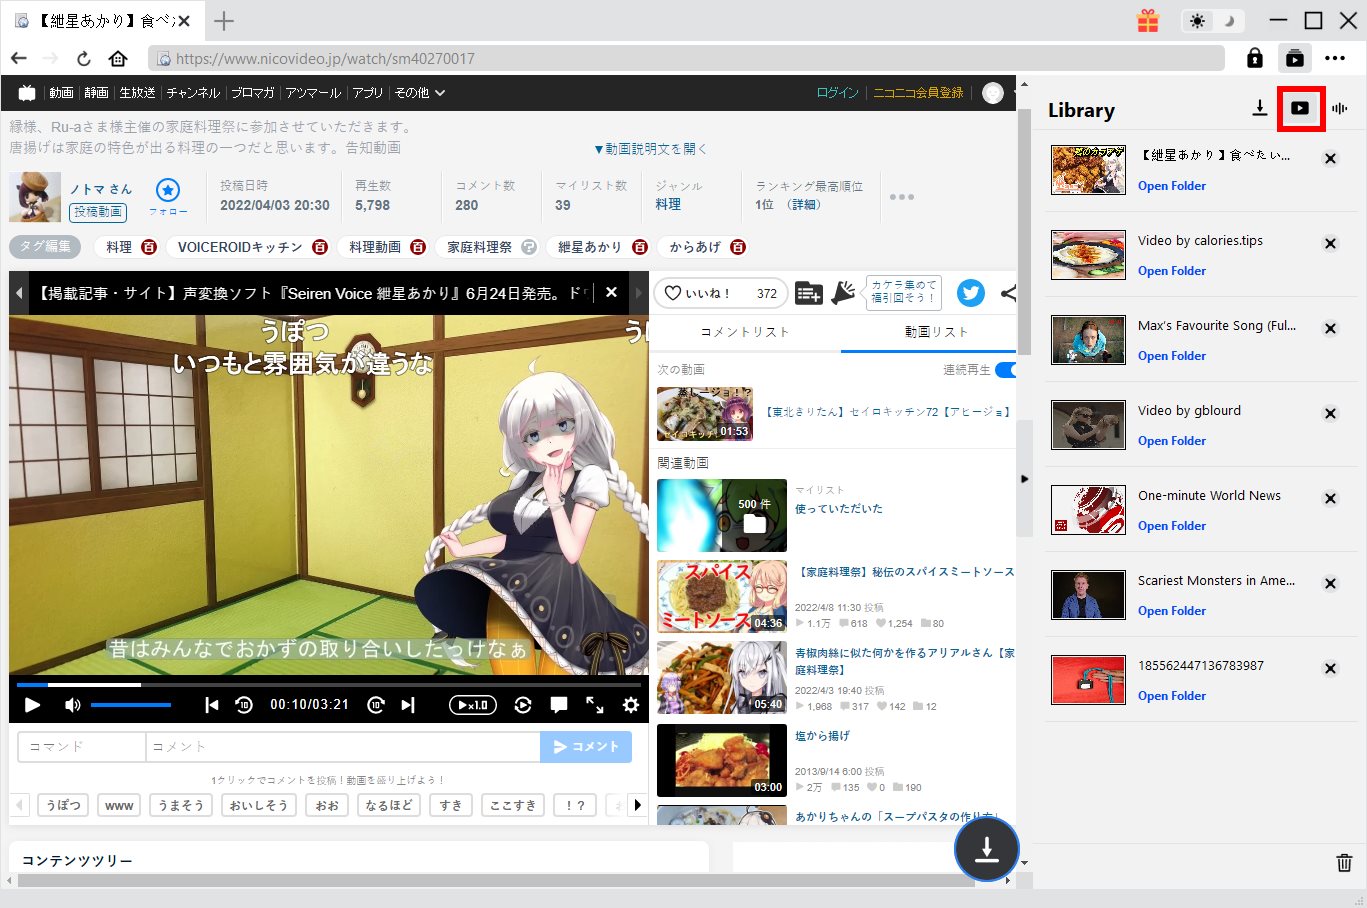Click the floating blue download button over the page

pos(986,849)
